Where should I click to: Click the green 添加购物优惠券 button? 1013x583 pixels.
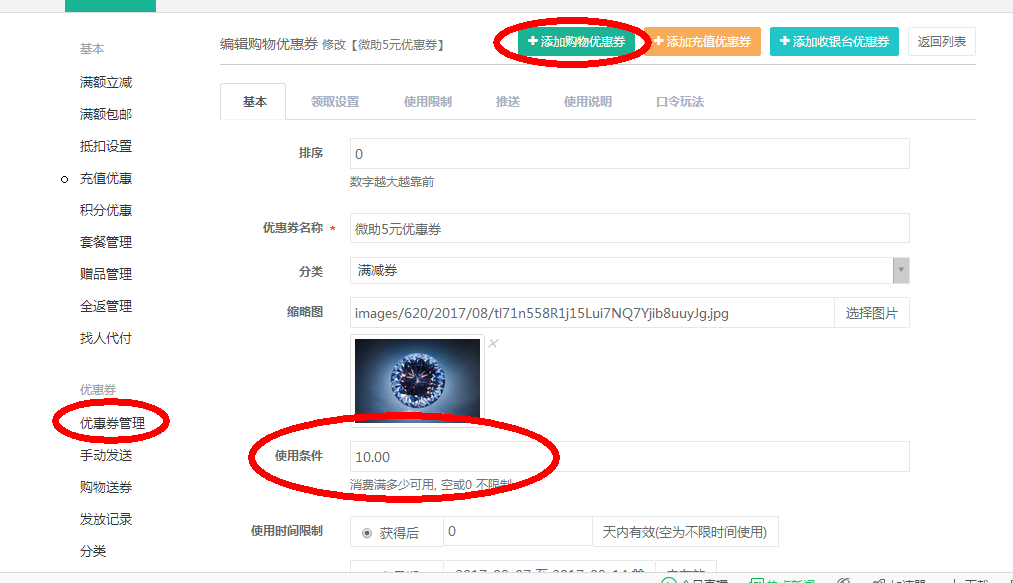[576, 42]
